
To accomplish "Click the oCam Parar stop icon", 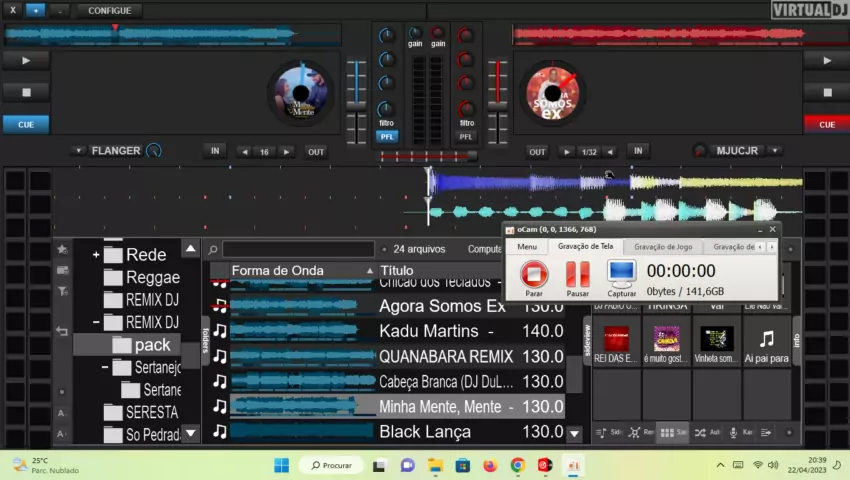I will tap(534, 274).
